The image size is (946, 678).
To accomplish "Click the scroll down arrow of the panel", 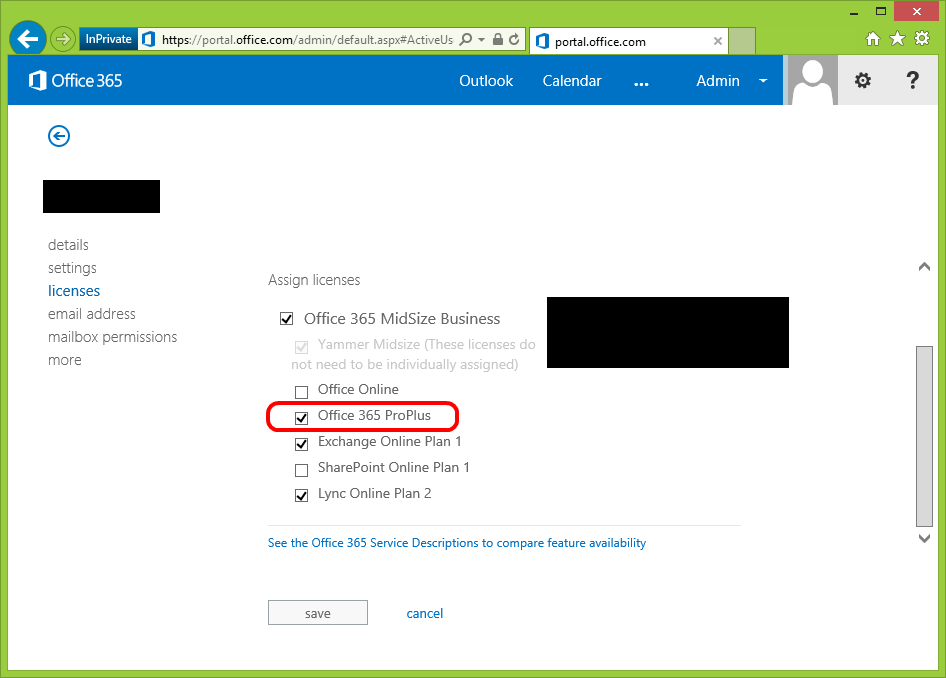I will (x=924, y=538).
